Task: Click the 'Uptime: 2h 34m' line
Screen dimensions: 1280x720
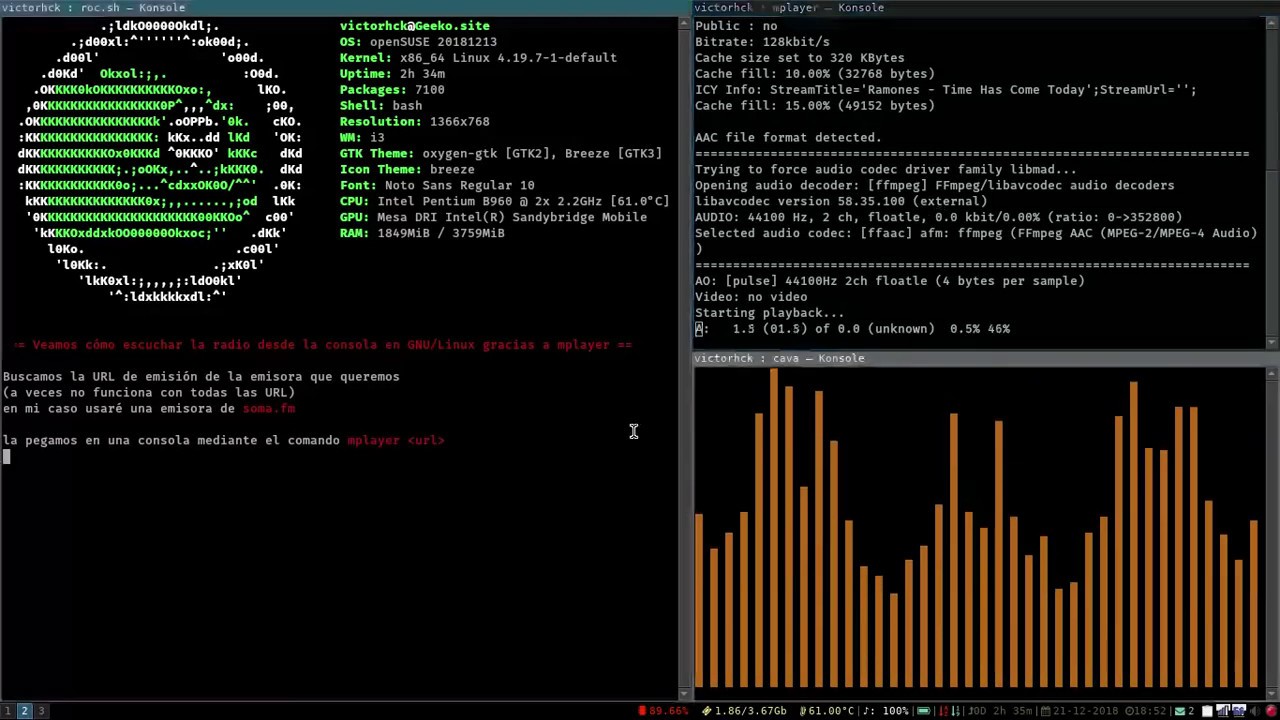Action: click(x=392, y=74)
